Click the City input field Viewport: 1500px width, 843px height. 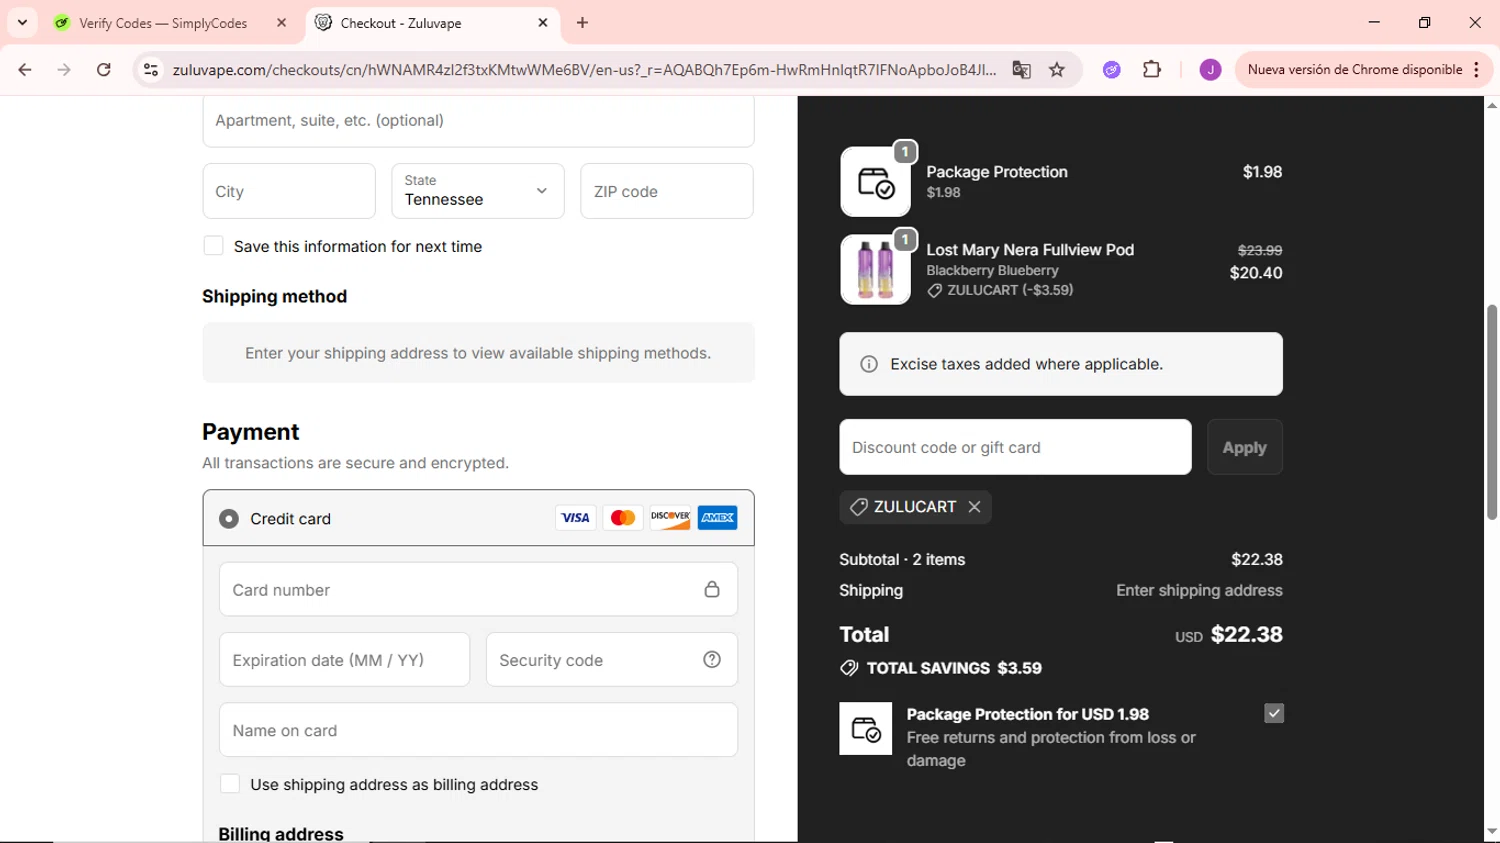click(x=289, y=191)
